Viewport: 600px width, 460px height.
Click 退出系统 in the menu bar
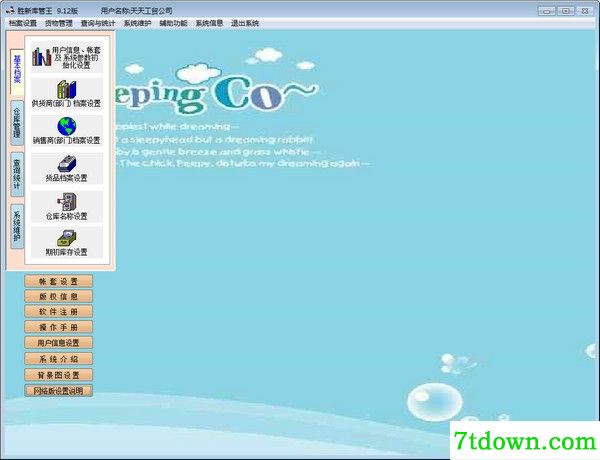coord(245,23)
